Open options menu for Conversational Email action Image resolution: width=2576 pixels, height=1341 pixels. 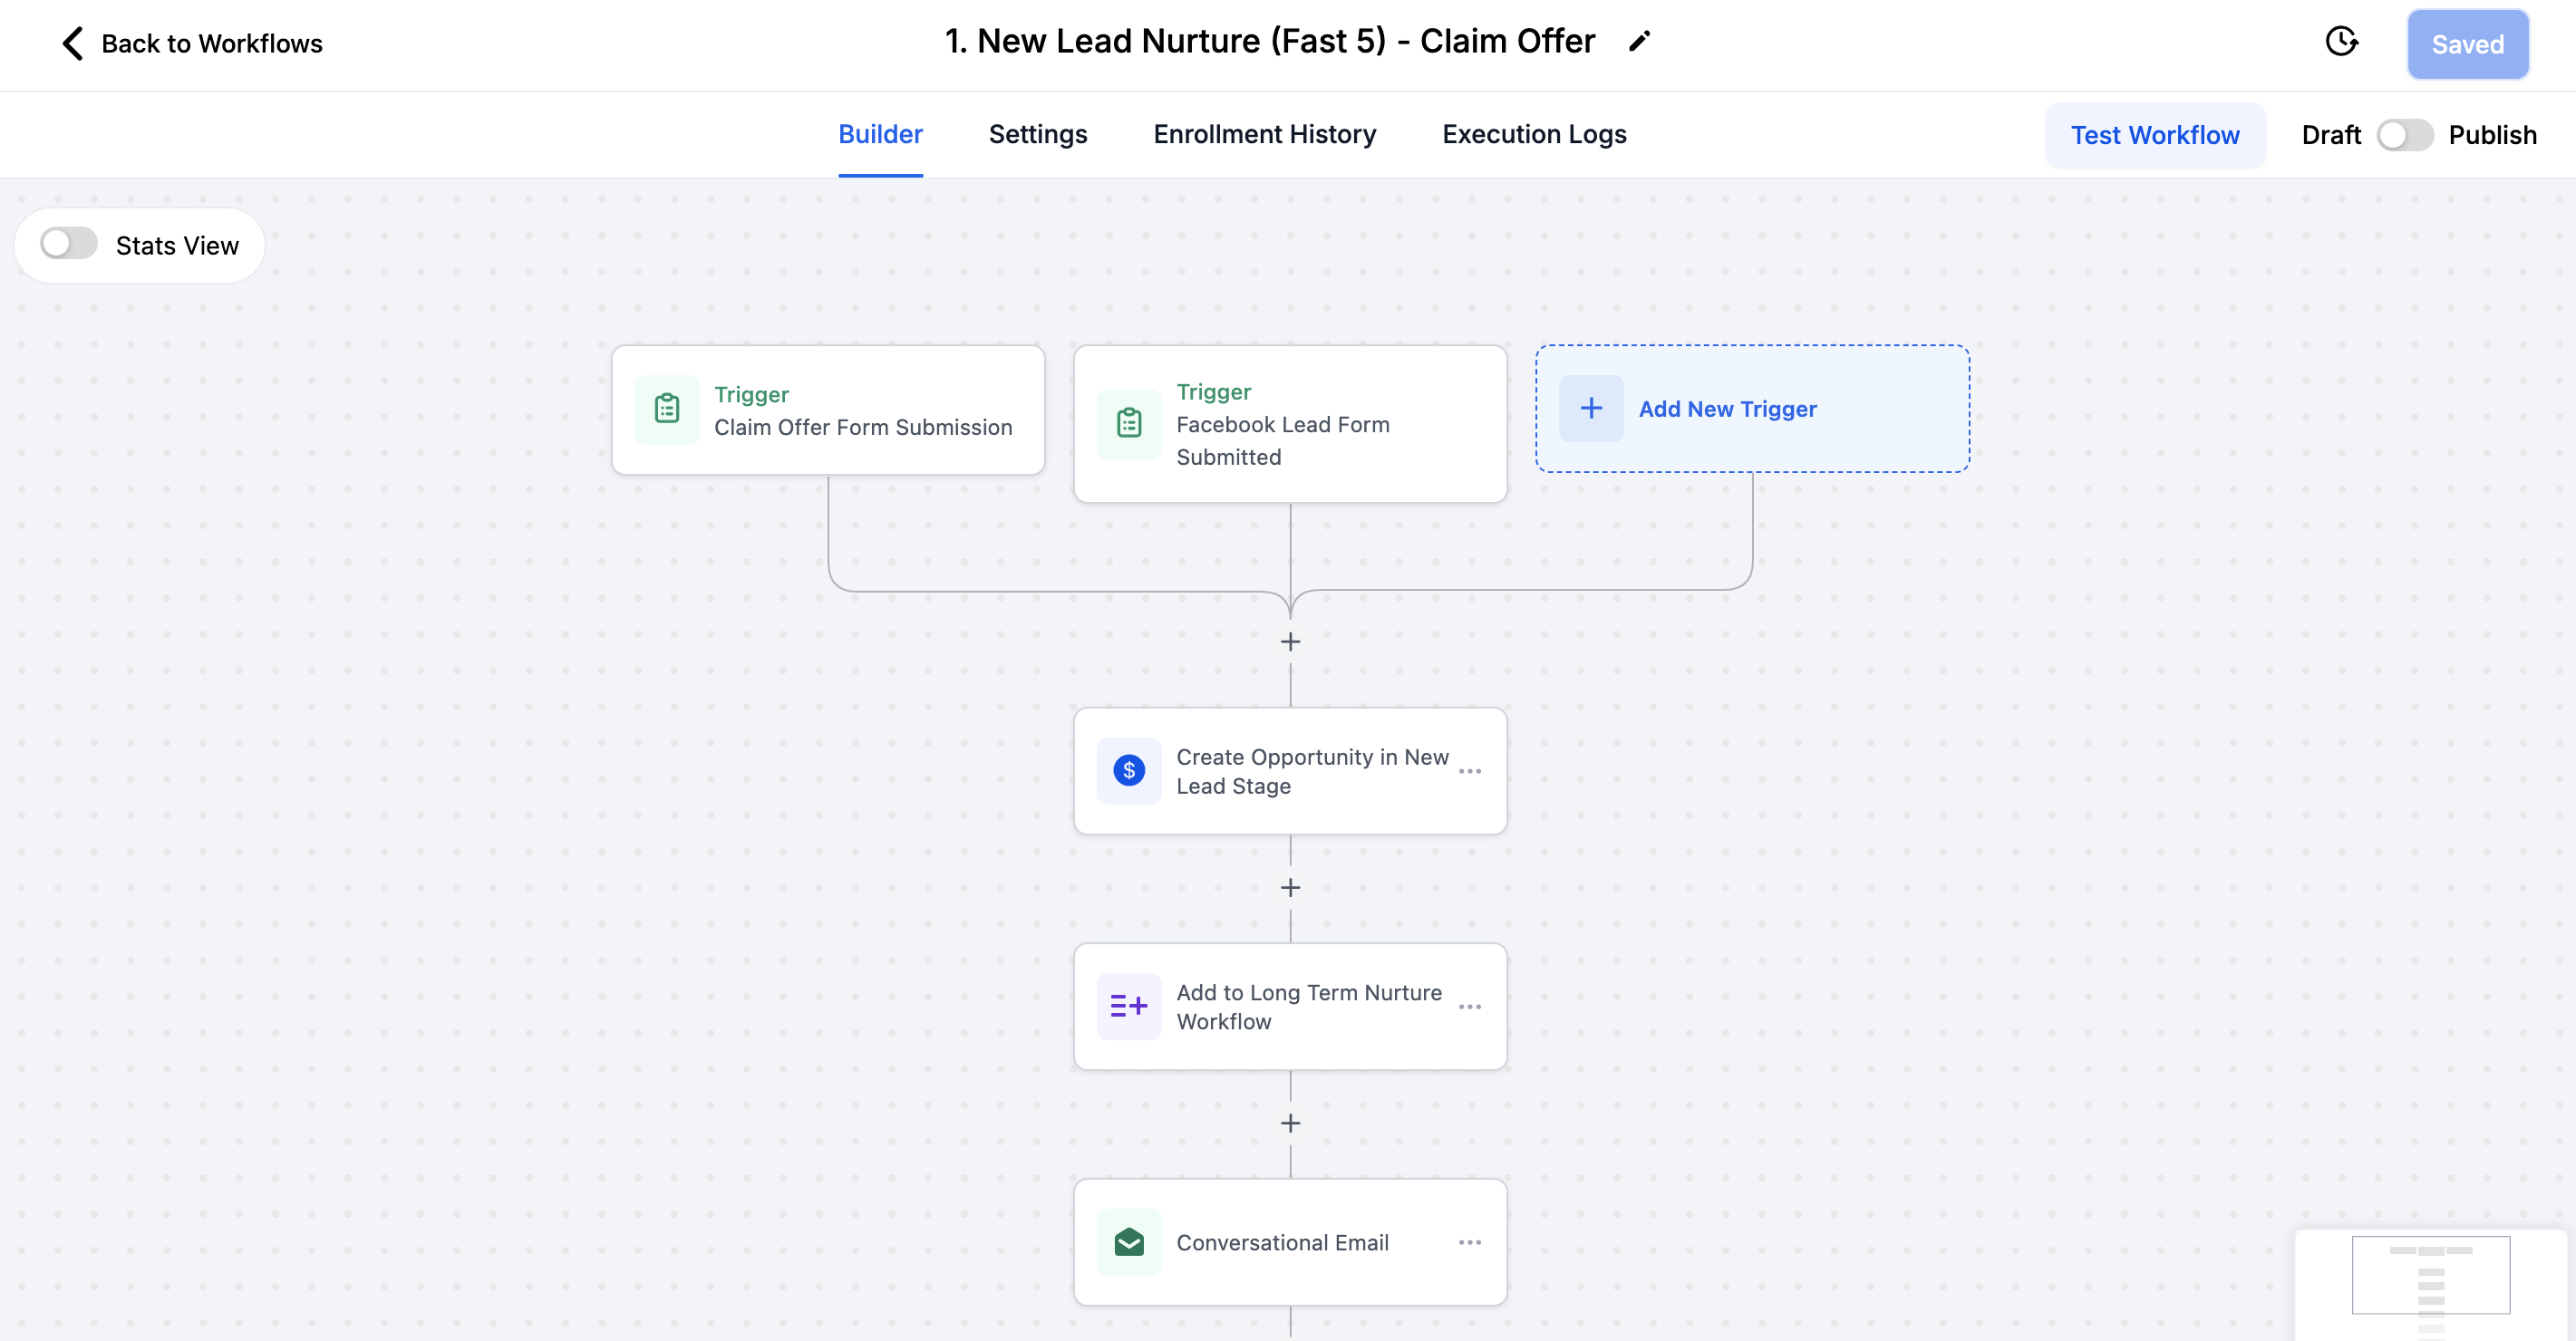[1469, 1241]
